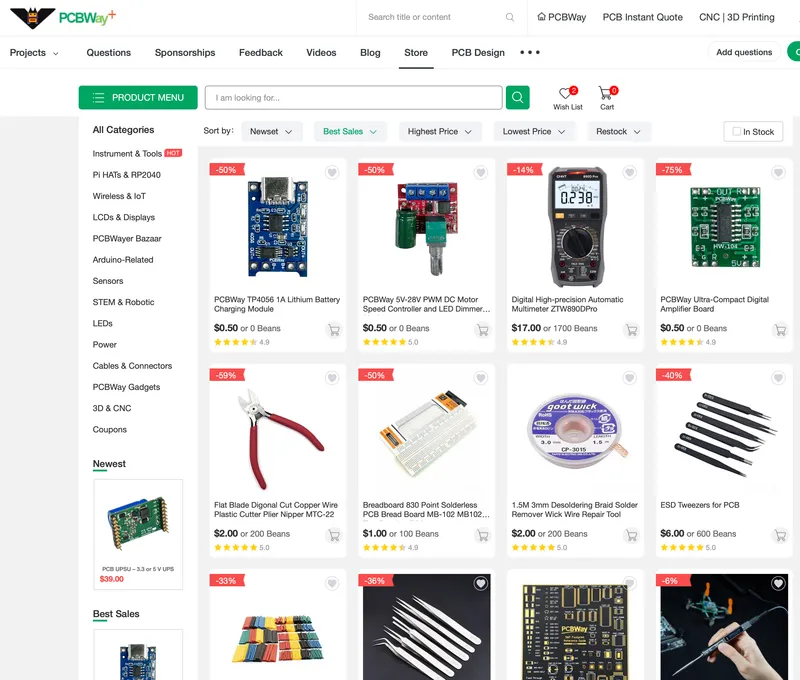
Task: Switch to the PCB Design tab
Action: 478,53
